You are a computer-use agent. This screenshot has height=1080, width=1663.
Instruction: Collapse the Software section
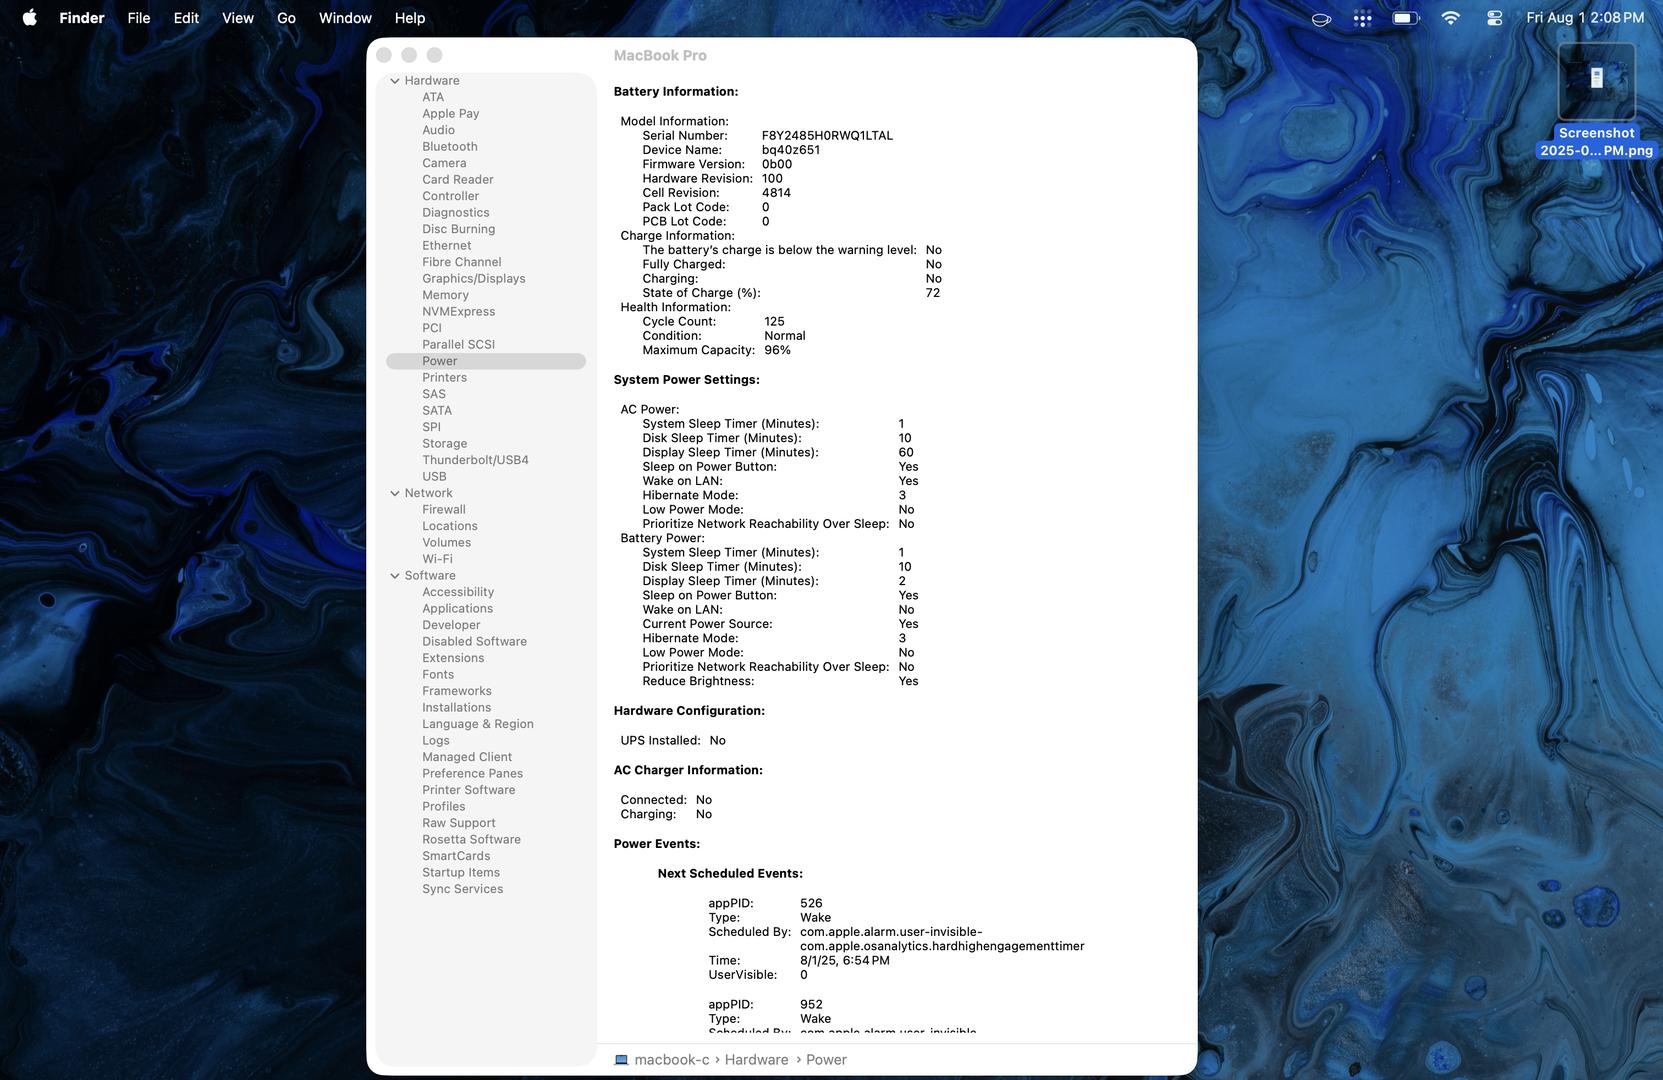(395, 576)
